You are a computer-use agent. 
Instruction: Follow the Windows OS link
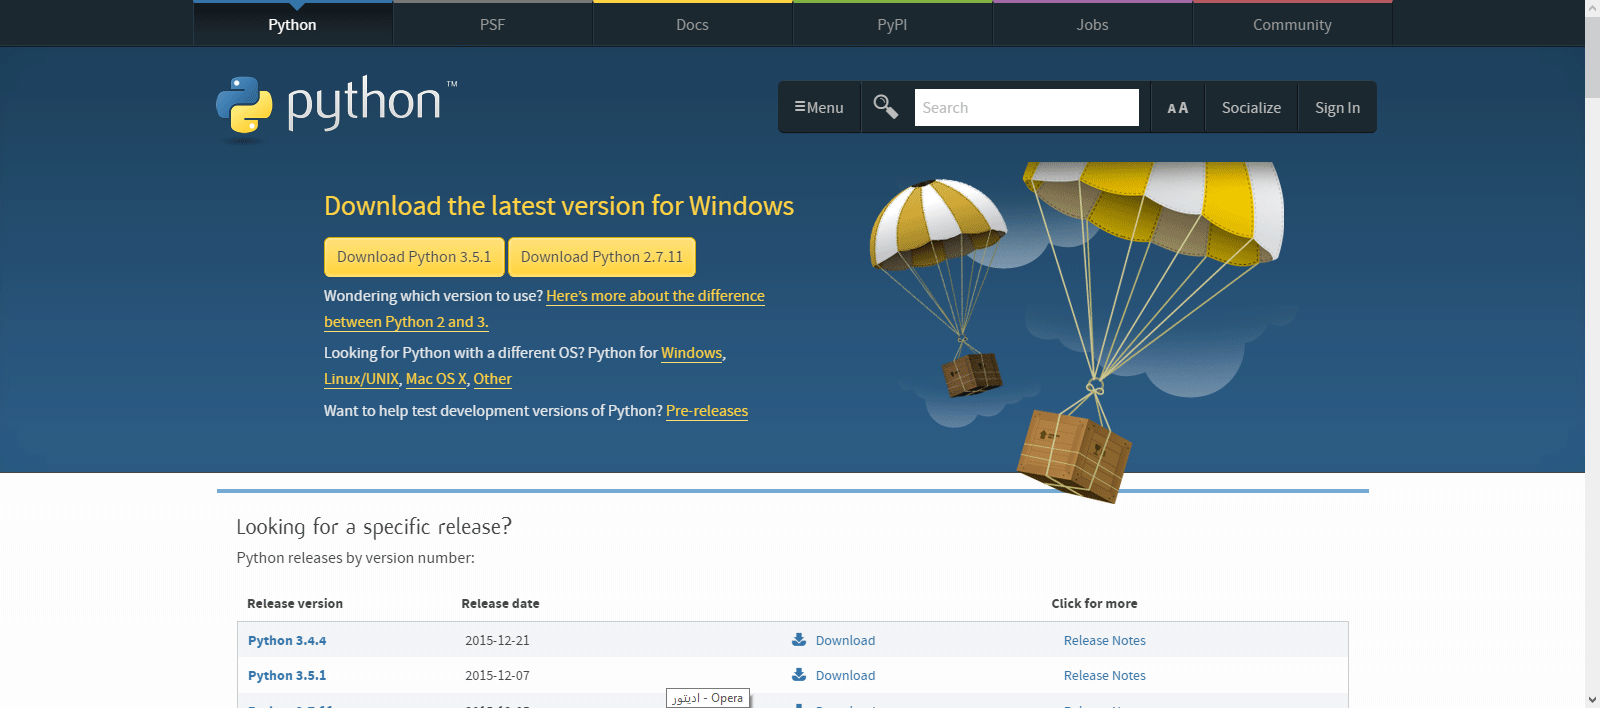691,353
